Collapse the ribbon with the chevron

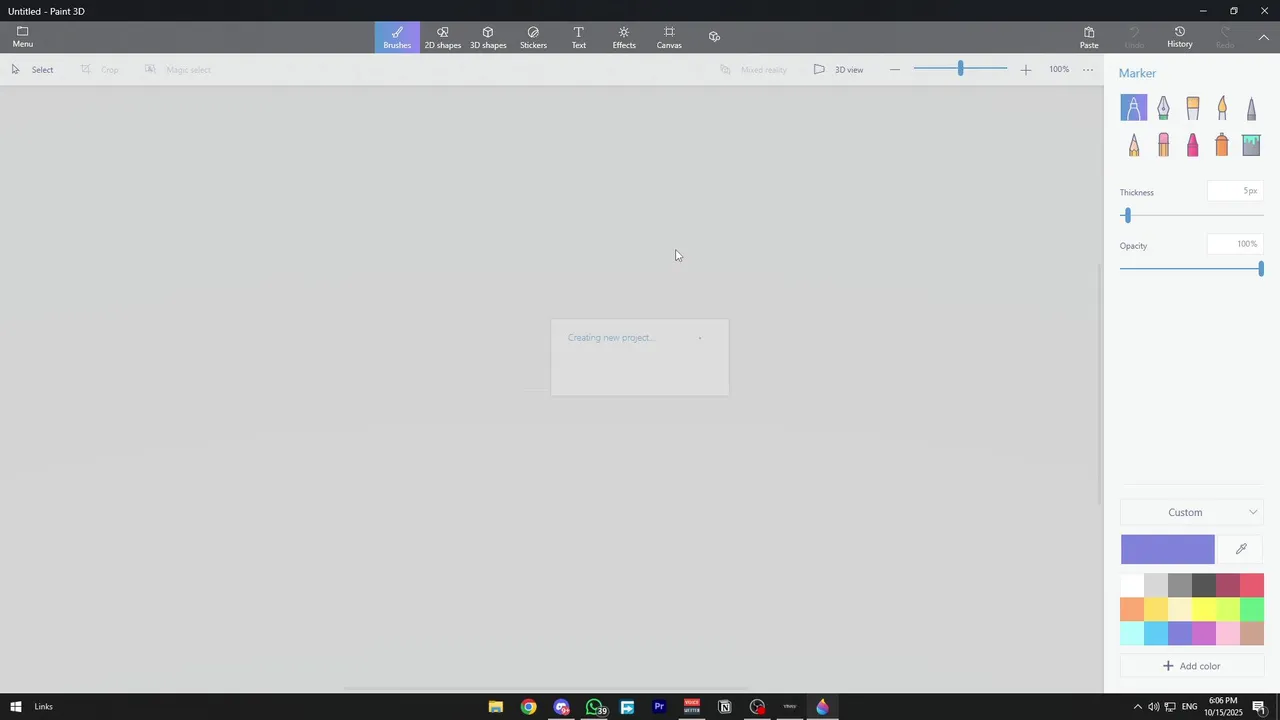pos(1264,37)
